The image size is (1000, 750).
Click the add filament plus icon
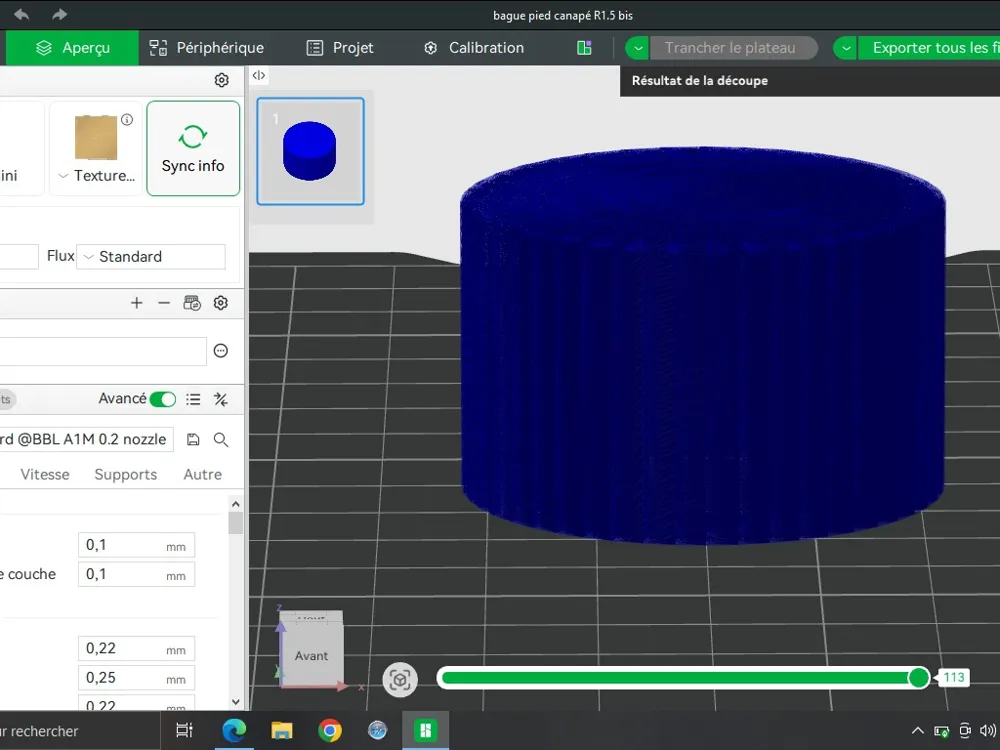click(136, 303)
